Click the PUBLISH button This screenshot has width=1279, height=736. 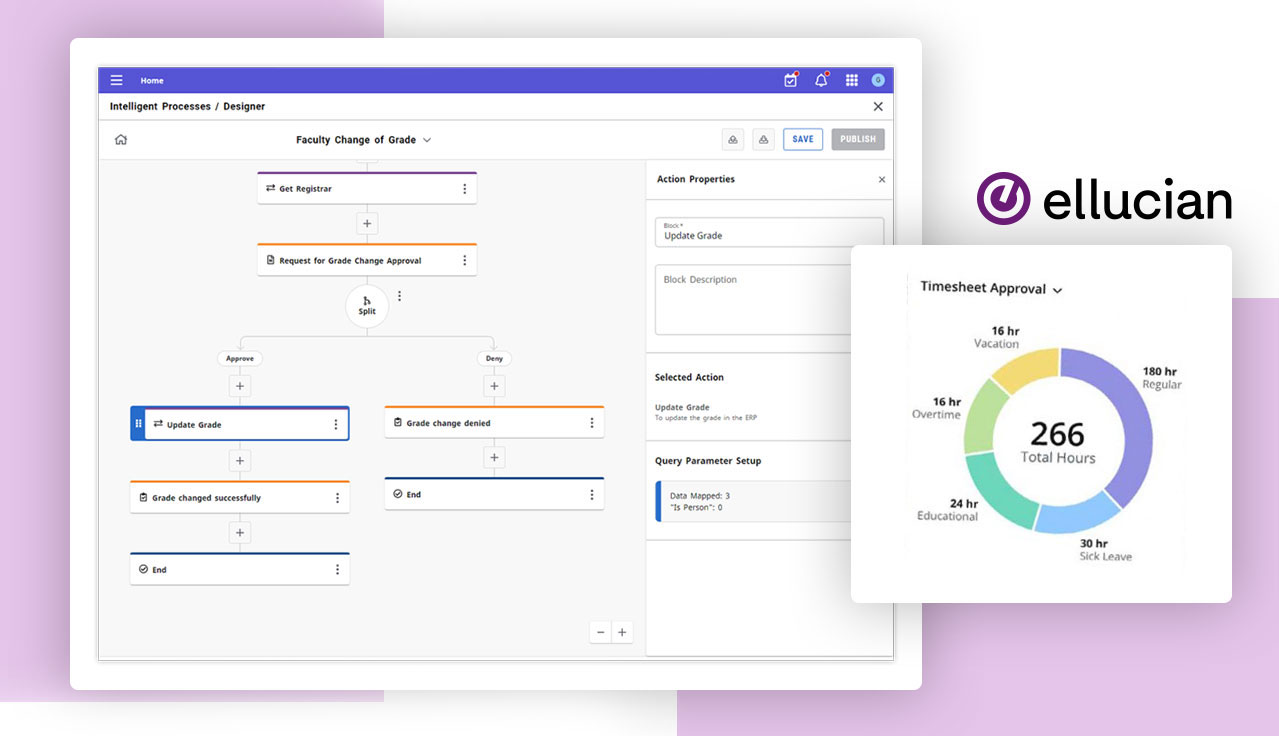858,140
